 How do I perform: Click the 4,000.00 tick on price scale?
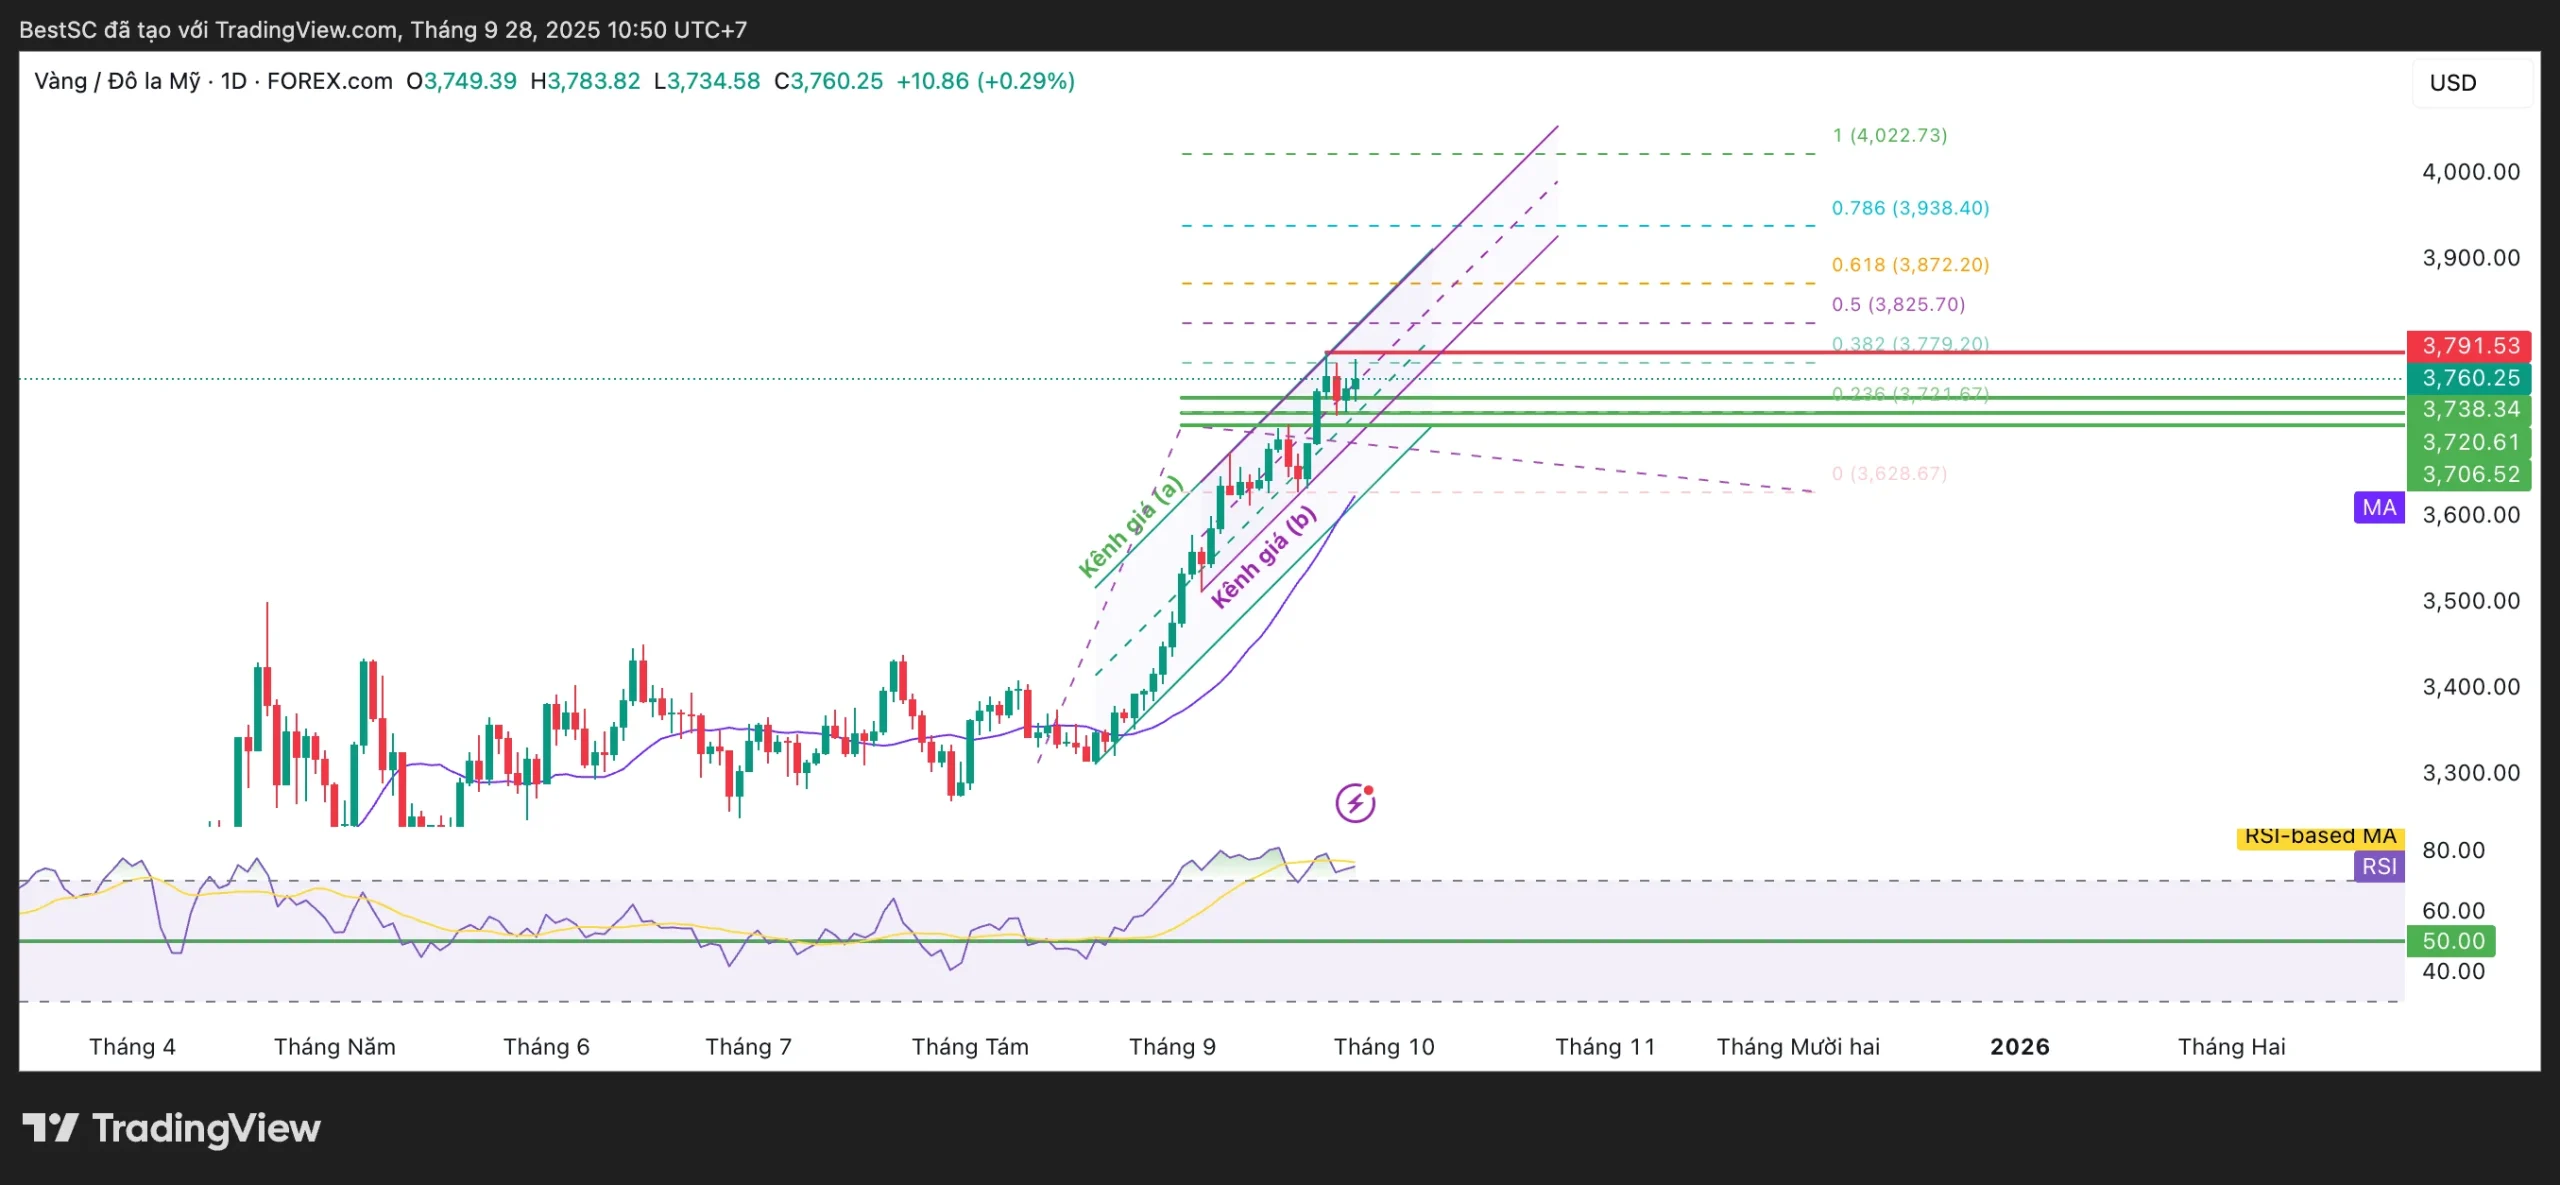point(2470,172)
